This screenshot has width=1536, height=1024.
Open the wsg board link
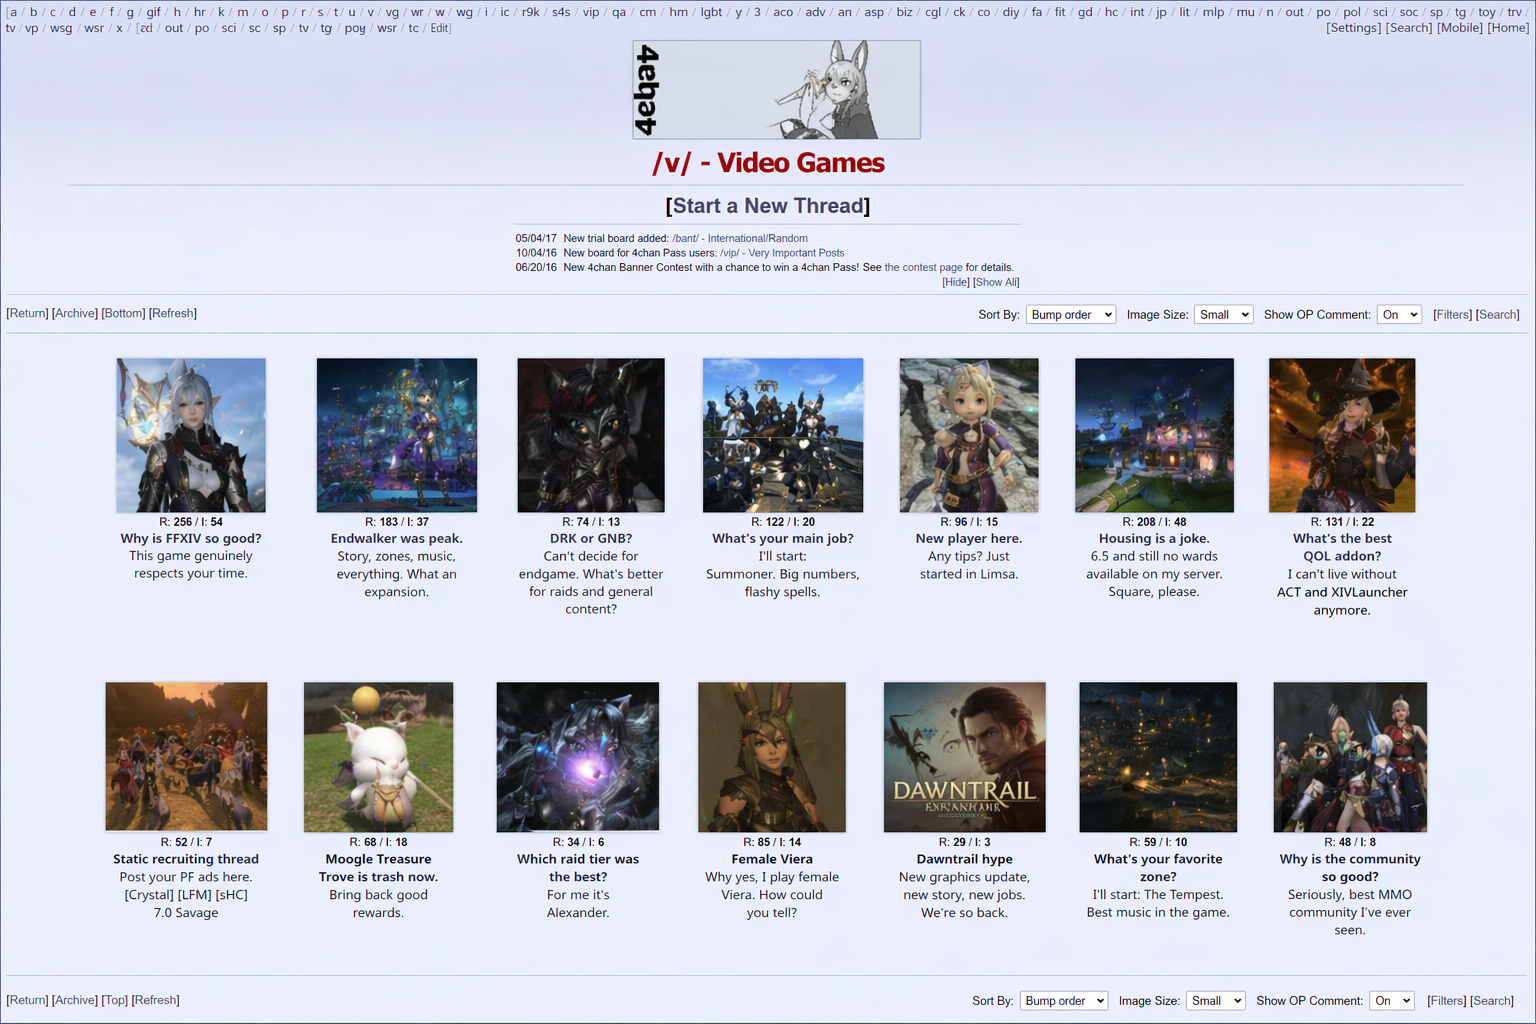click(61, 28)
